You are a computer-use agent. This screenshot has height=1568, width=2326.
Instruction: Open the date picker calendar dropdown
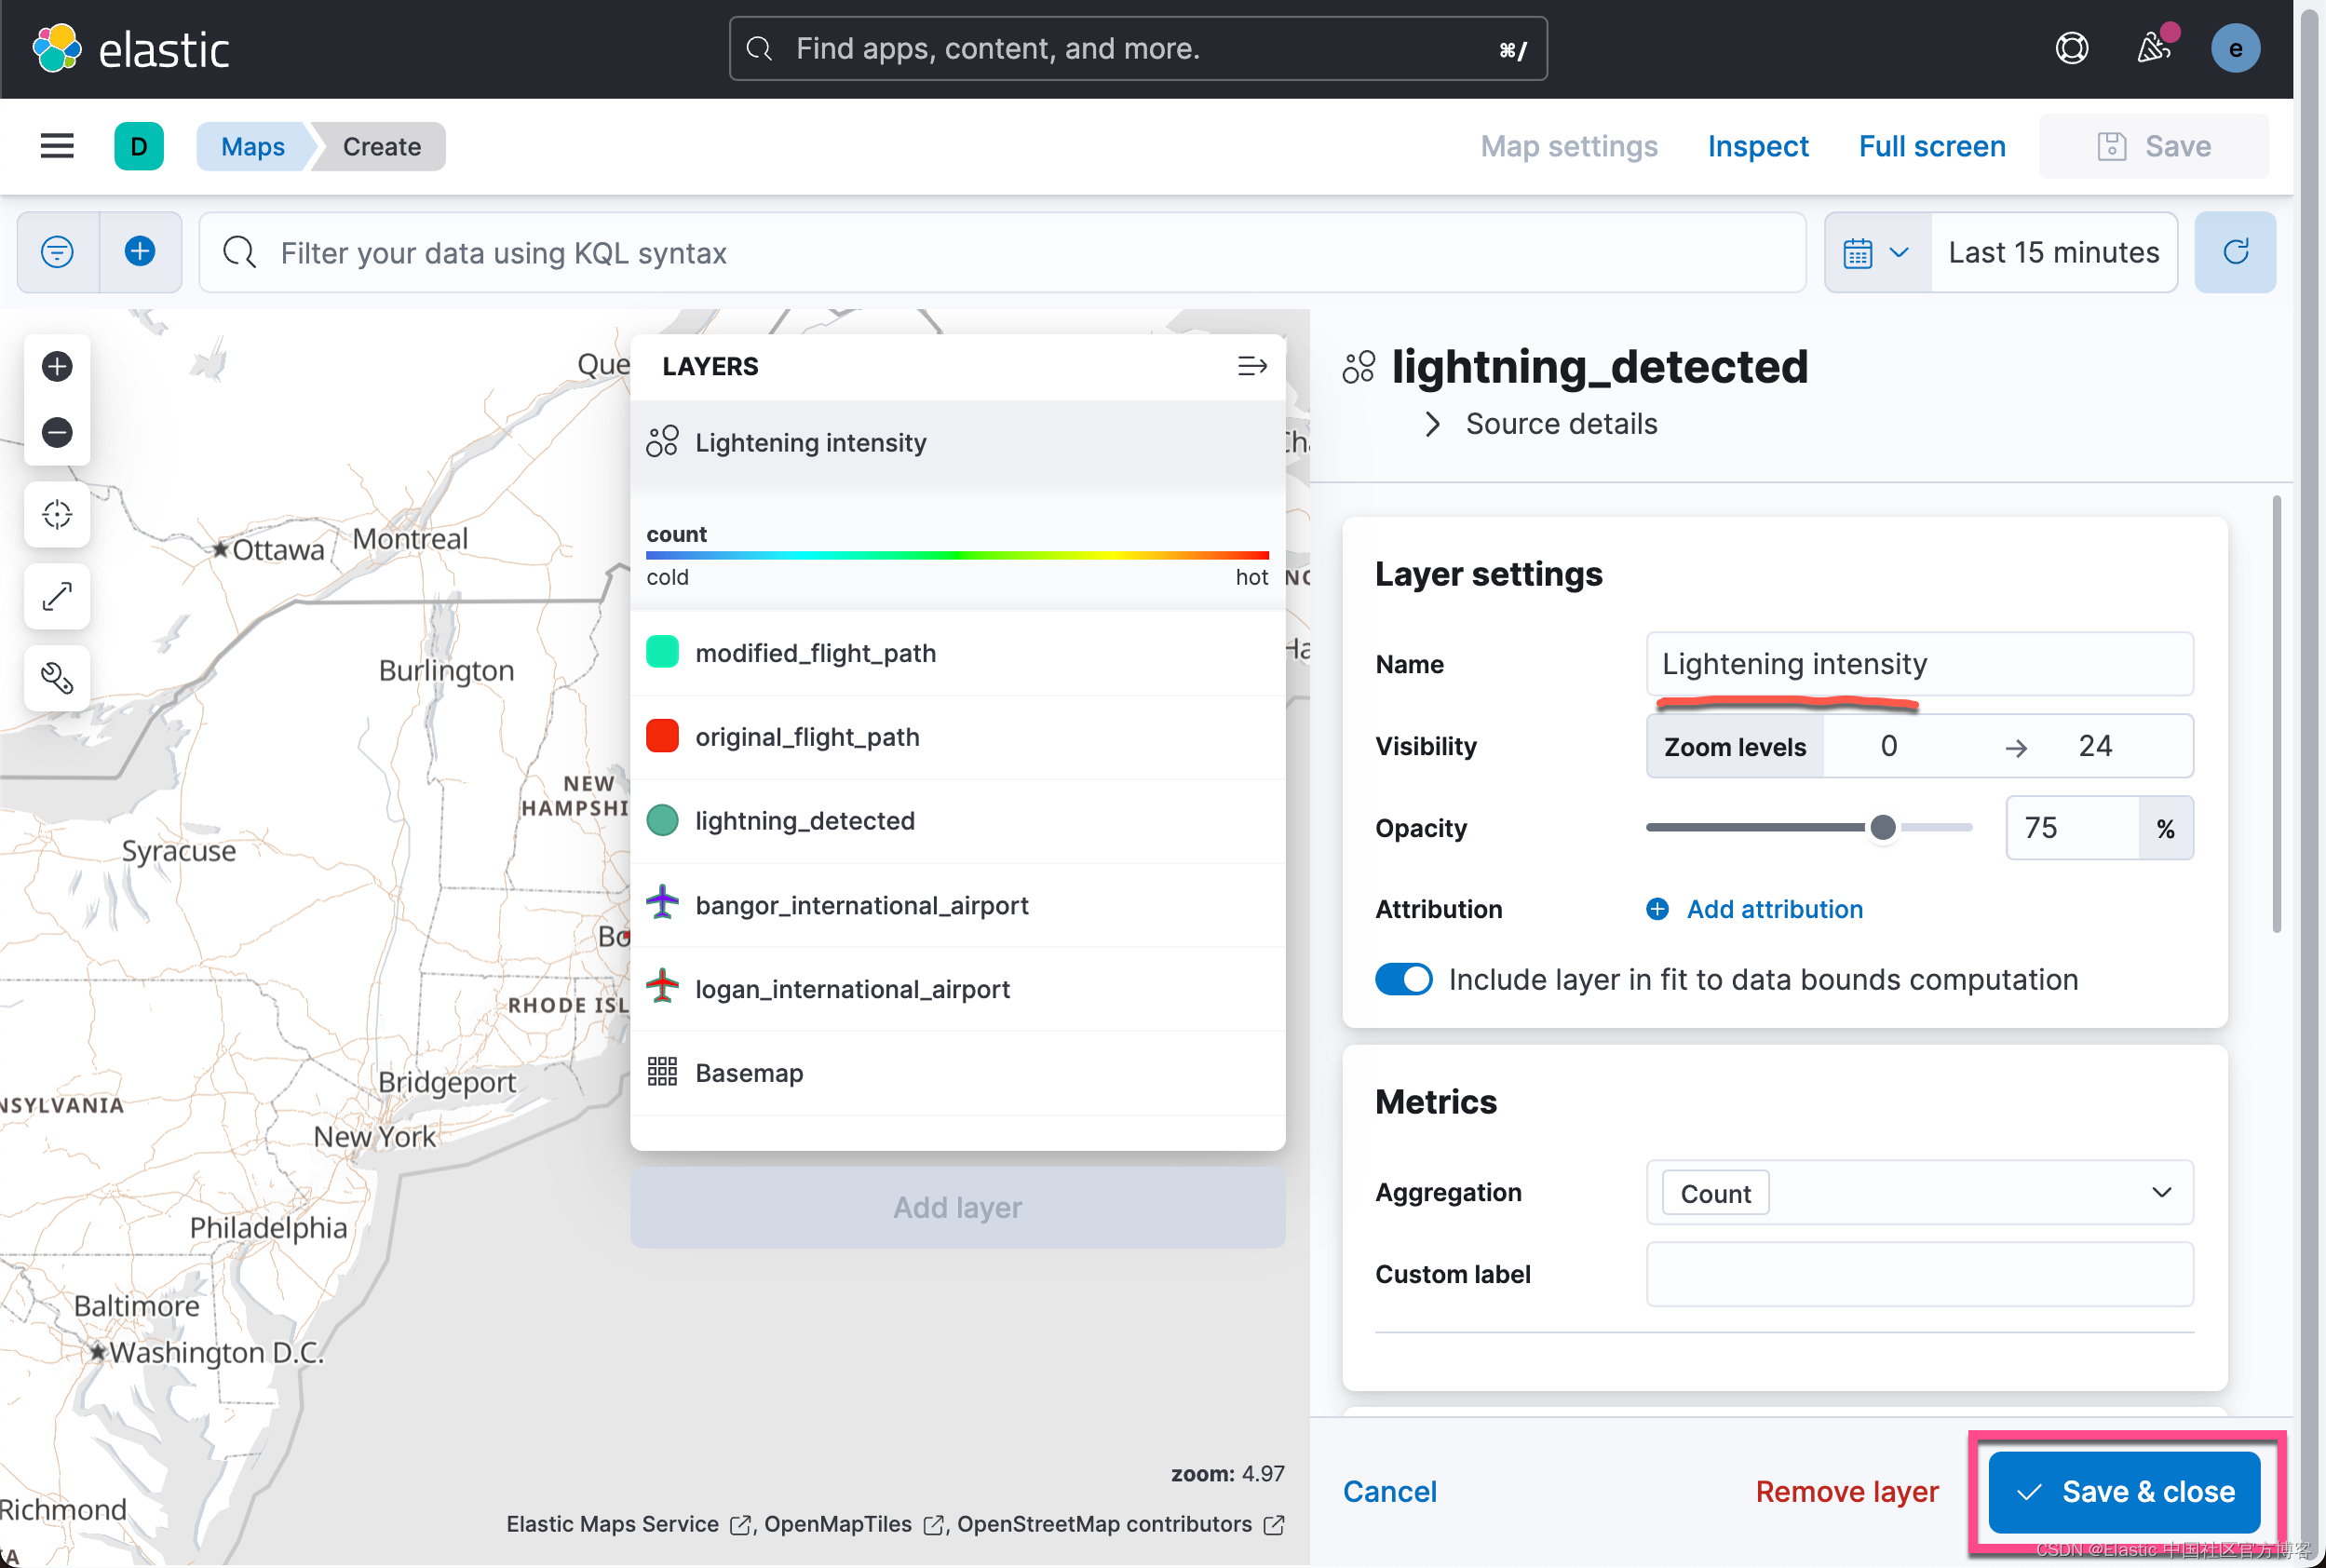[1878, 252]
